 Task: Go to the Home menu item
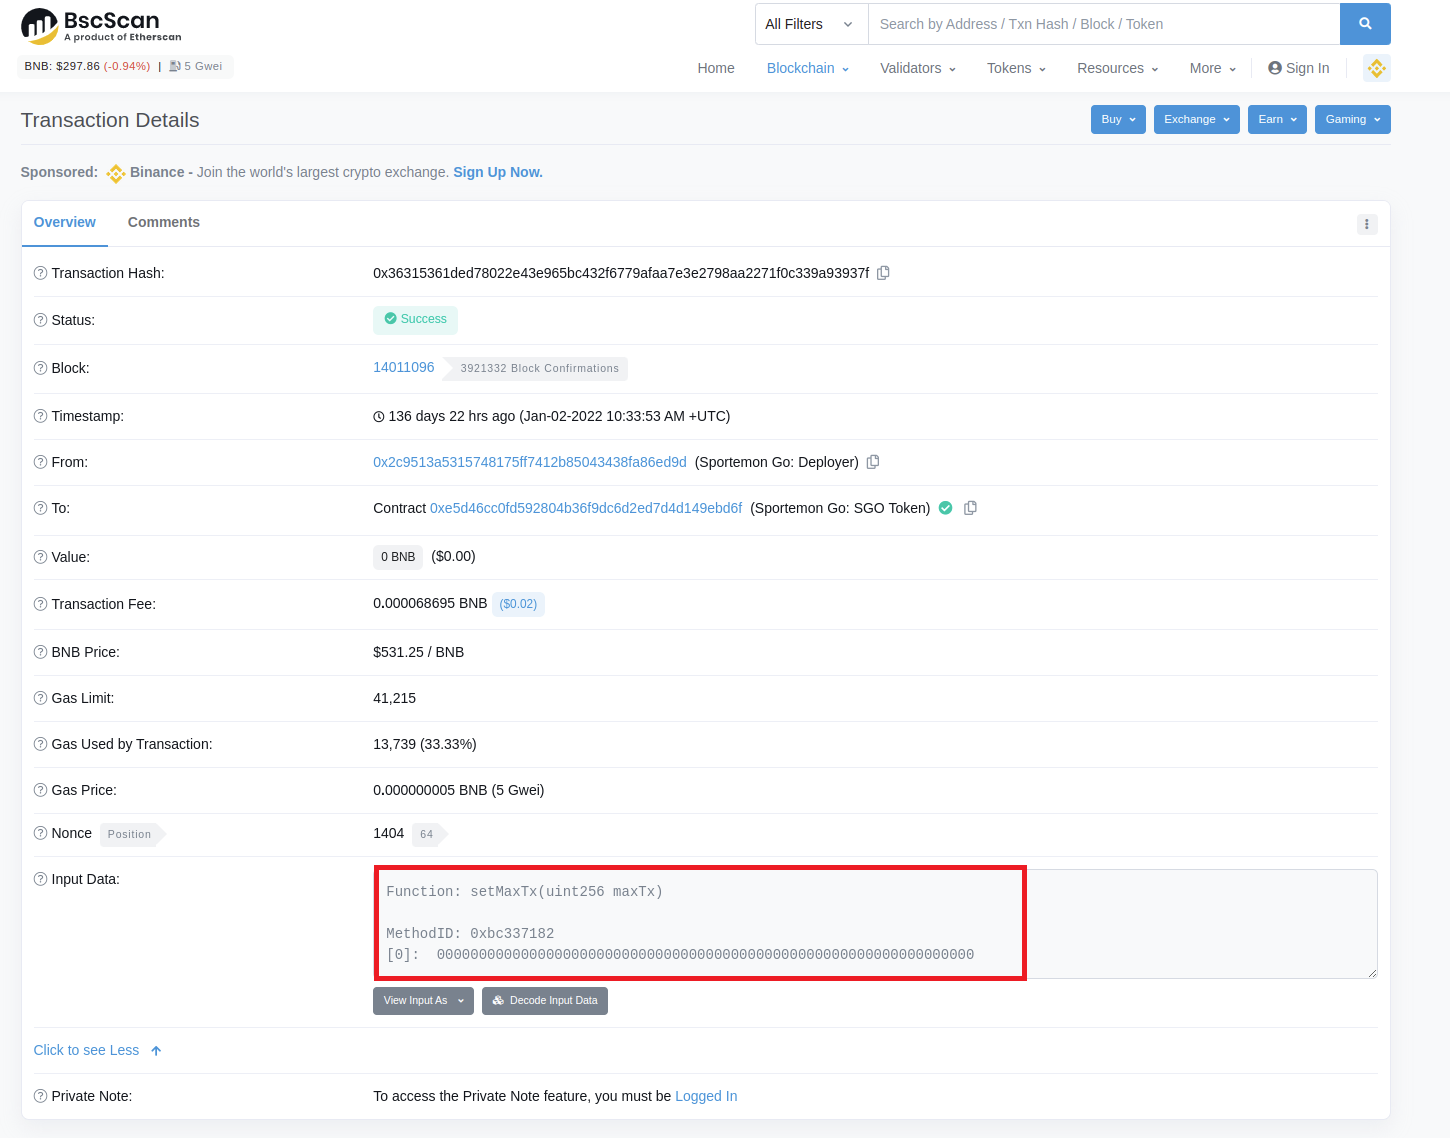(716, 68)
